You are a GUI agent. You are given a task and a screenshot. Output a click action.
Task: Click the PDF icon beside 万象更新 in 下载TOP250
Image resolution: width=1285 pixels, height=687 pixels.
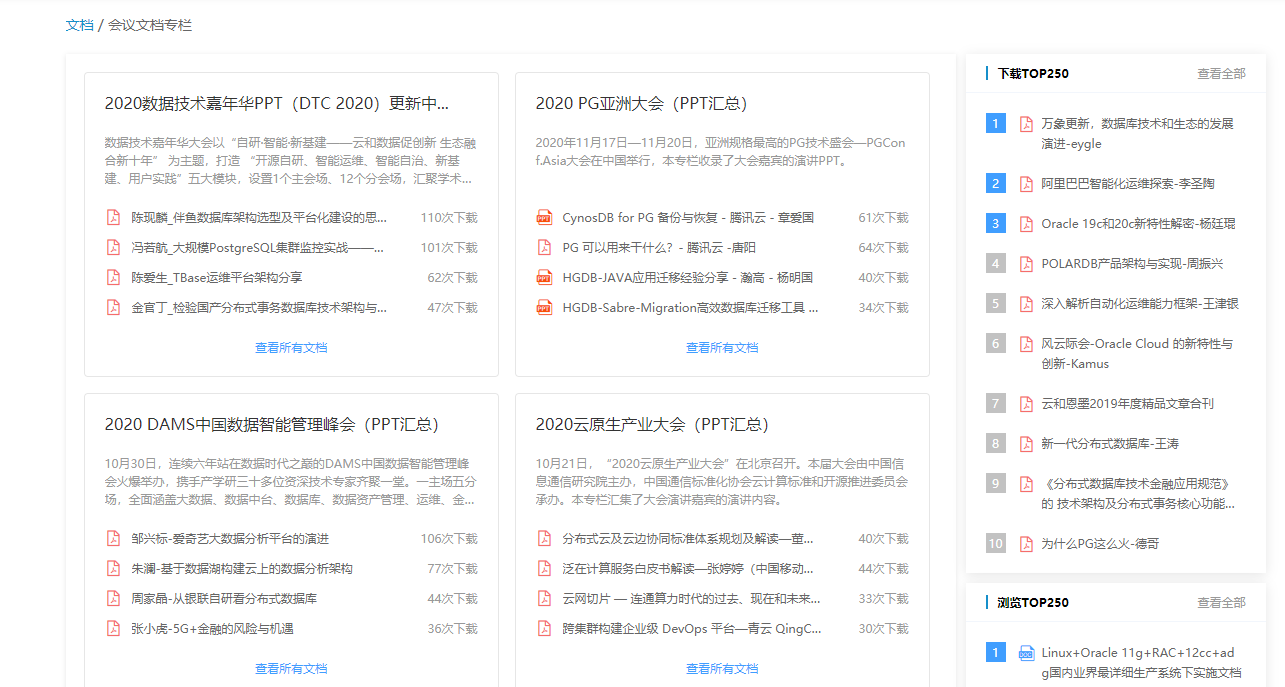pyautogui.click(x=1026, y=123)
